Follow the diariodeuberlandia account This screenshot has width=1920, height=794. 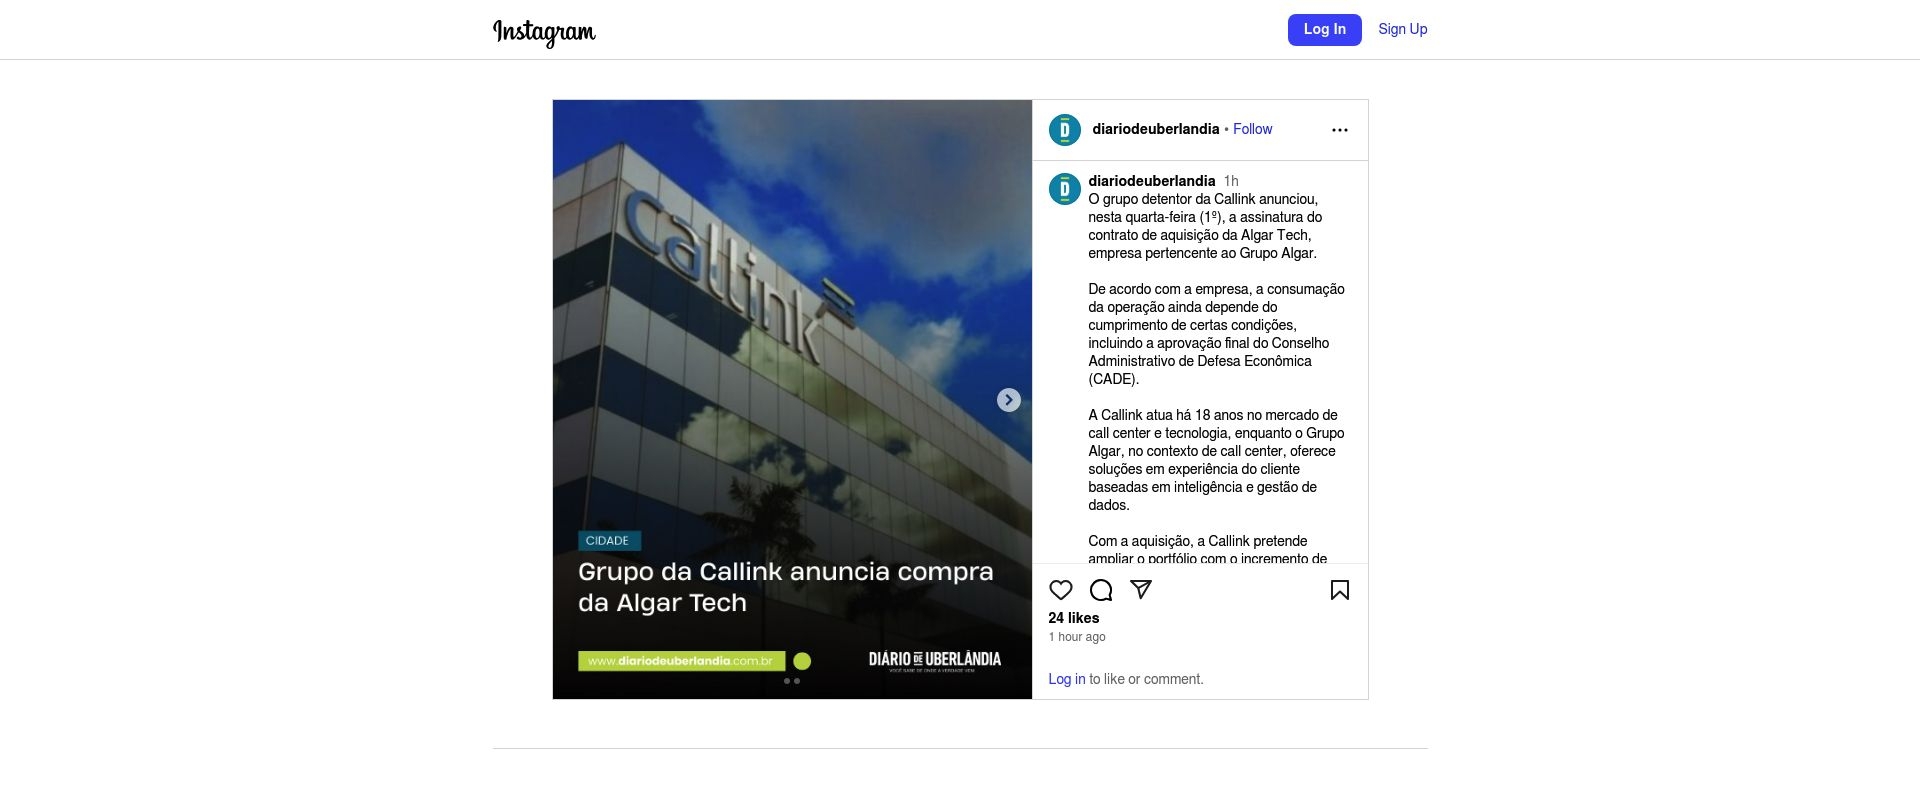1253,129
